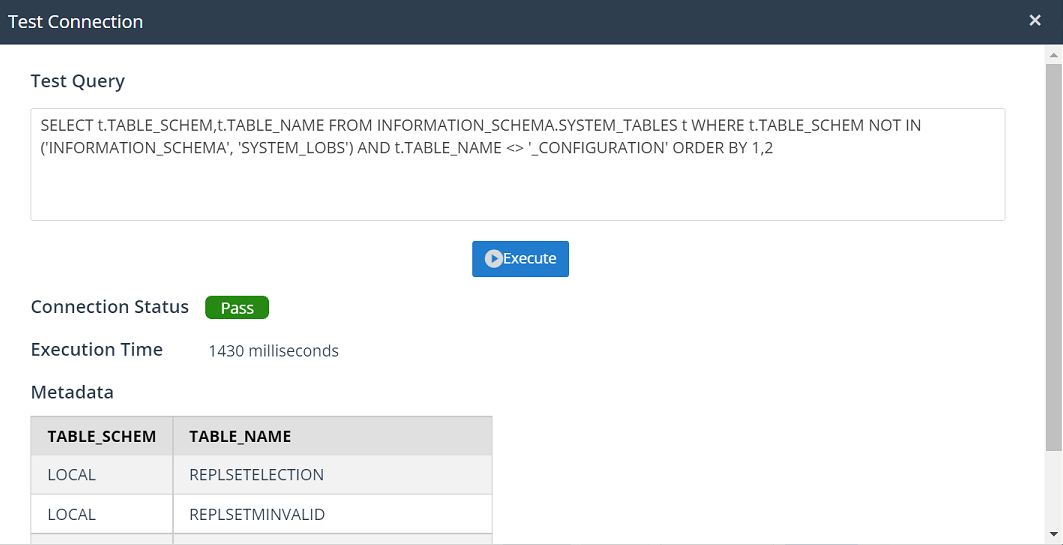
Task: Click the REPLSETELECTION table cell
Action: click(256, 474)
